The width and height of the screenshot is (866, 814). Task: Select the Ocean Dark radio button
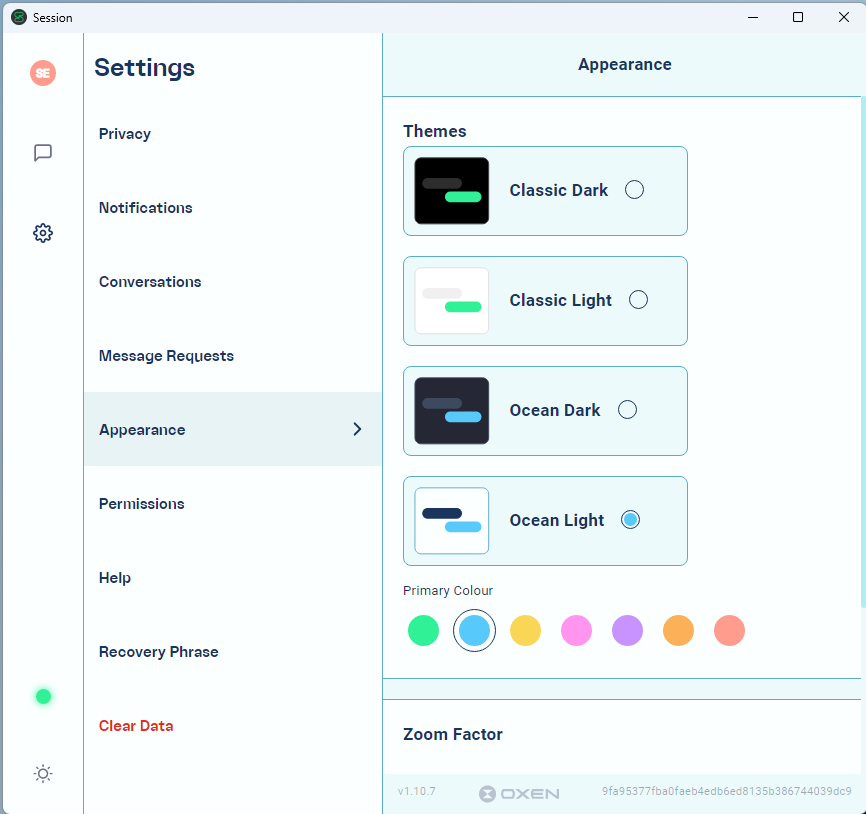(x=627, y=409)
